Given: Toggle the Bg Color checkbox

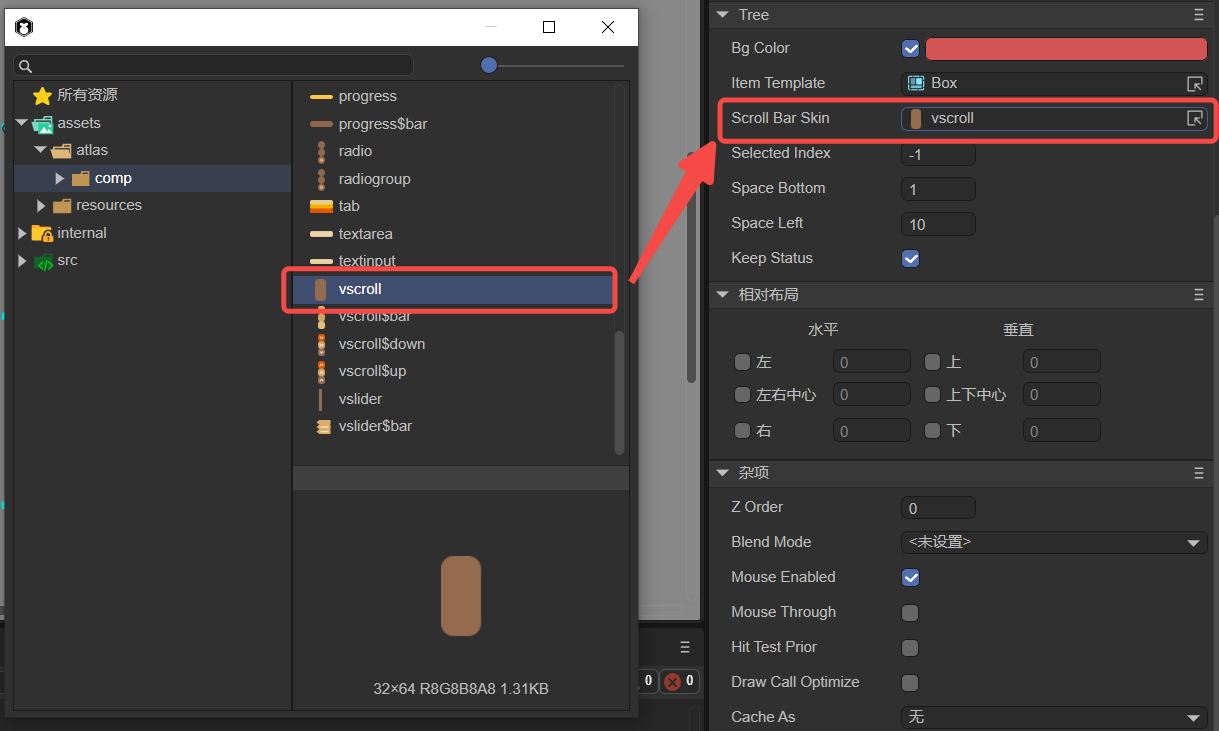Looking at the screenshot, I should coord(910,49).
